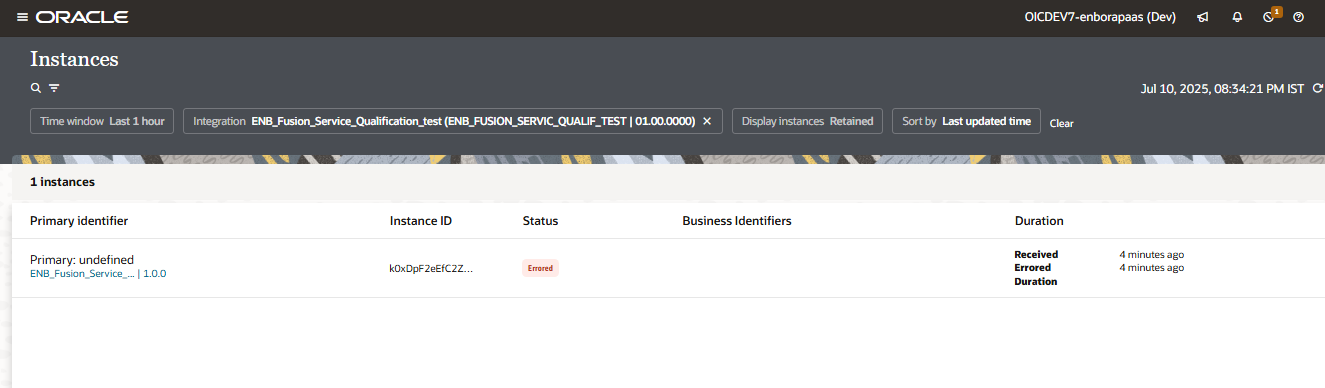Open Display instances Retained filter
This screenshot has width=1325, height=388.
[807, 121]
